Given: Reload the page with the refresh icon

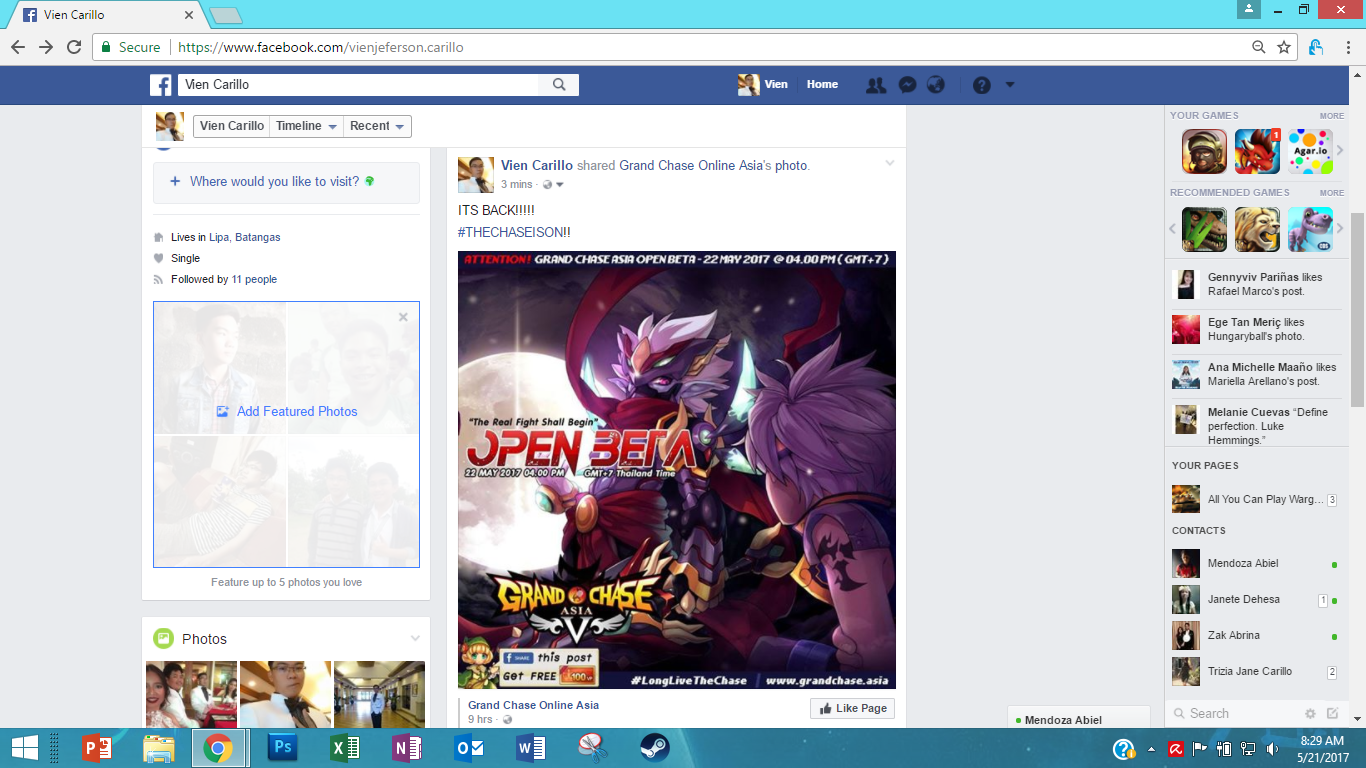Looking at the screenshot, I should [74, 47].
